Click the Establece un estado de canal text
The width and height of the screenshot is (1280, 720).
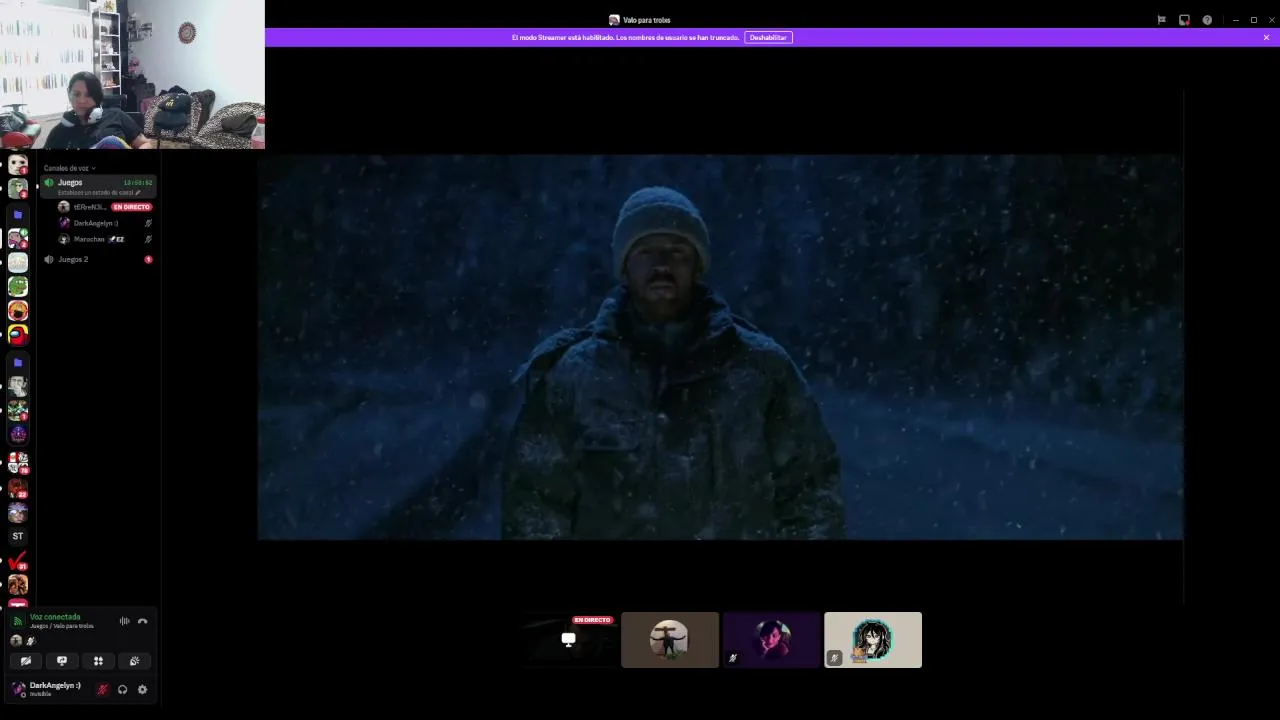tap(95, 192)
